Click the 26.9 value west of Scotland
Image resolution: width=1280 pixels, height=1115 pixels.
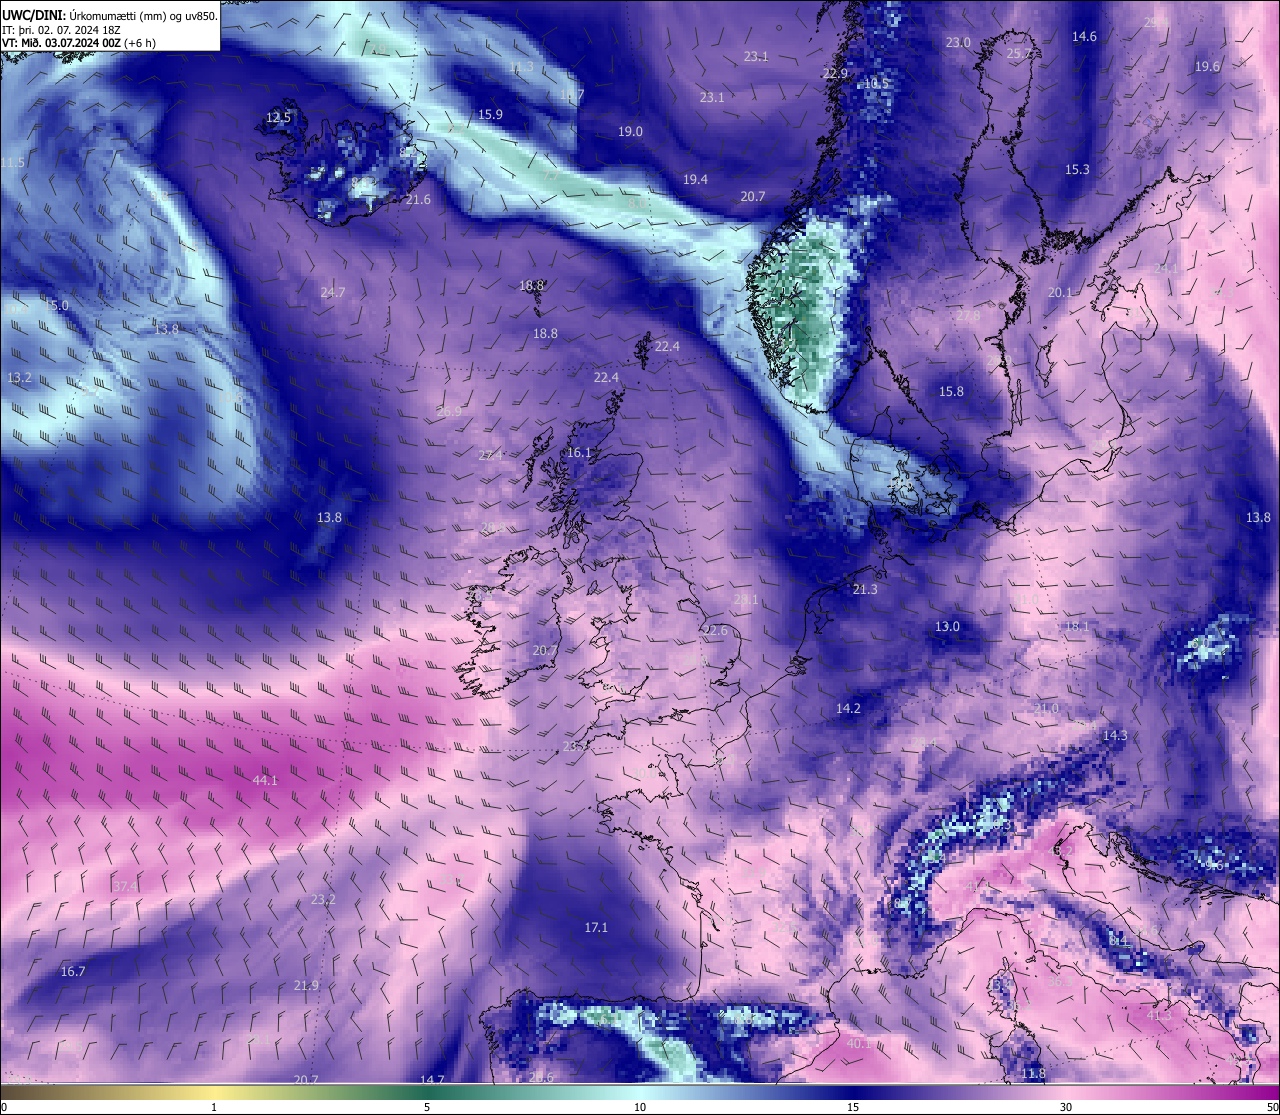[x=450, y=412]
